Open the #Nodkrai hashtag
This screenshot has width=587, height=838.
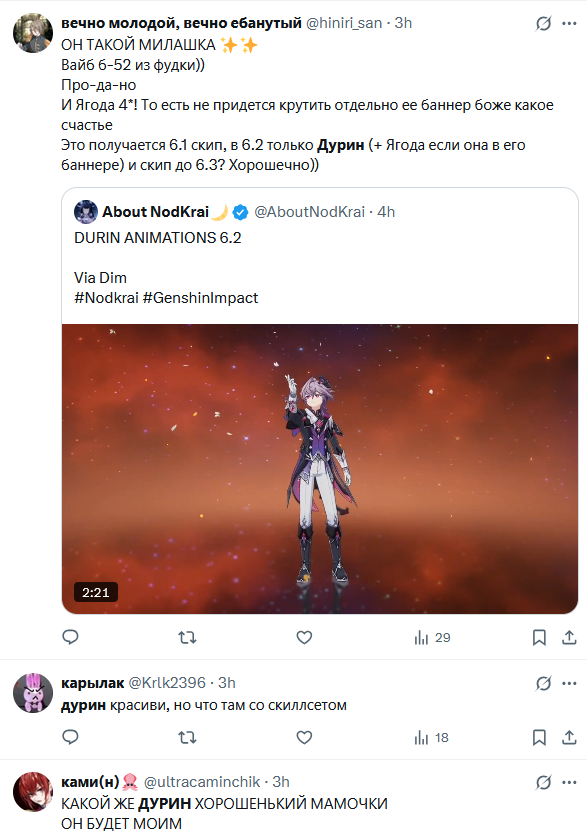pyautogui.click(x=106, y=298)
